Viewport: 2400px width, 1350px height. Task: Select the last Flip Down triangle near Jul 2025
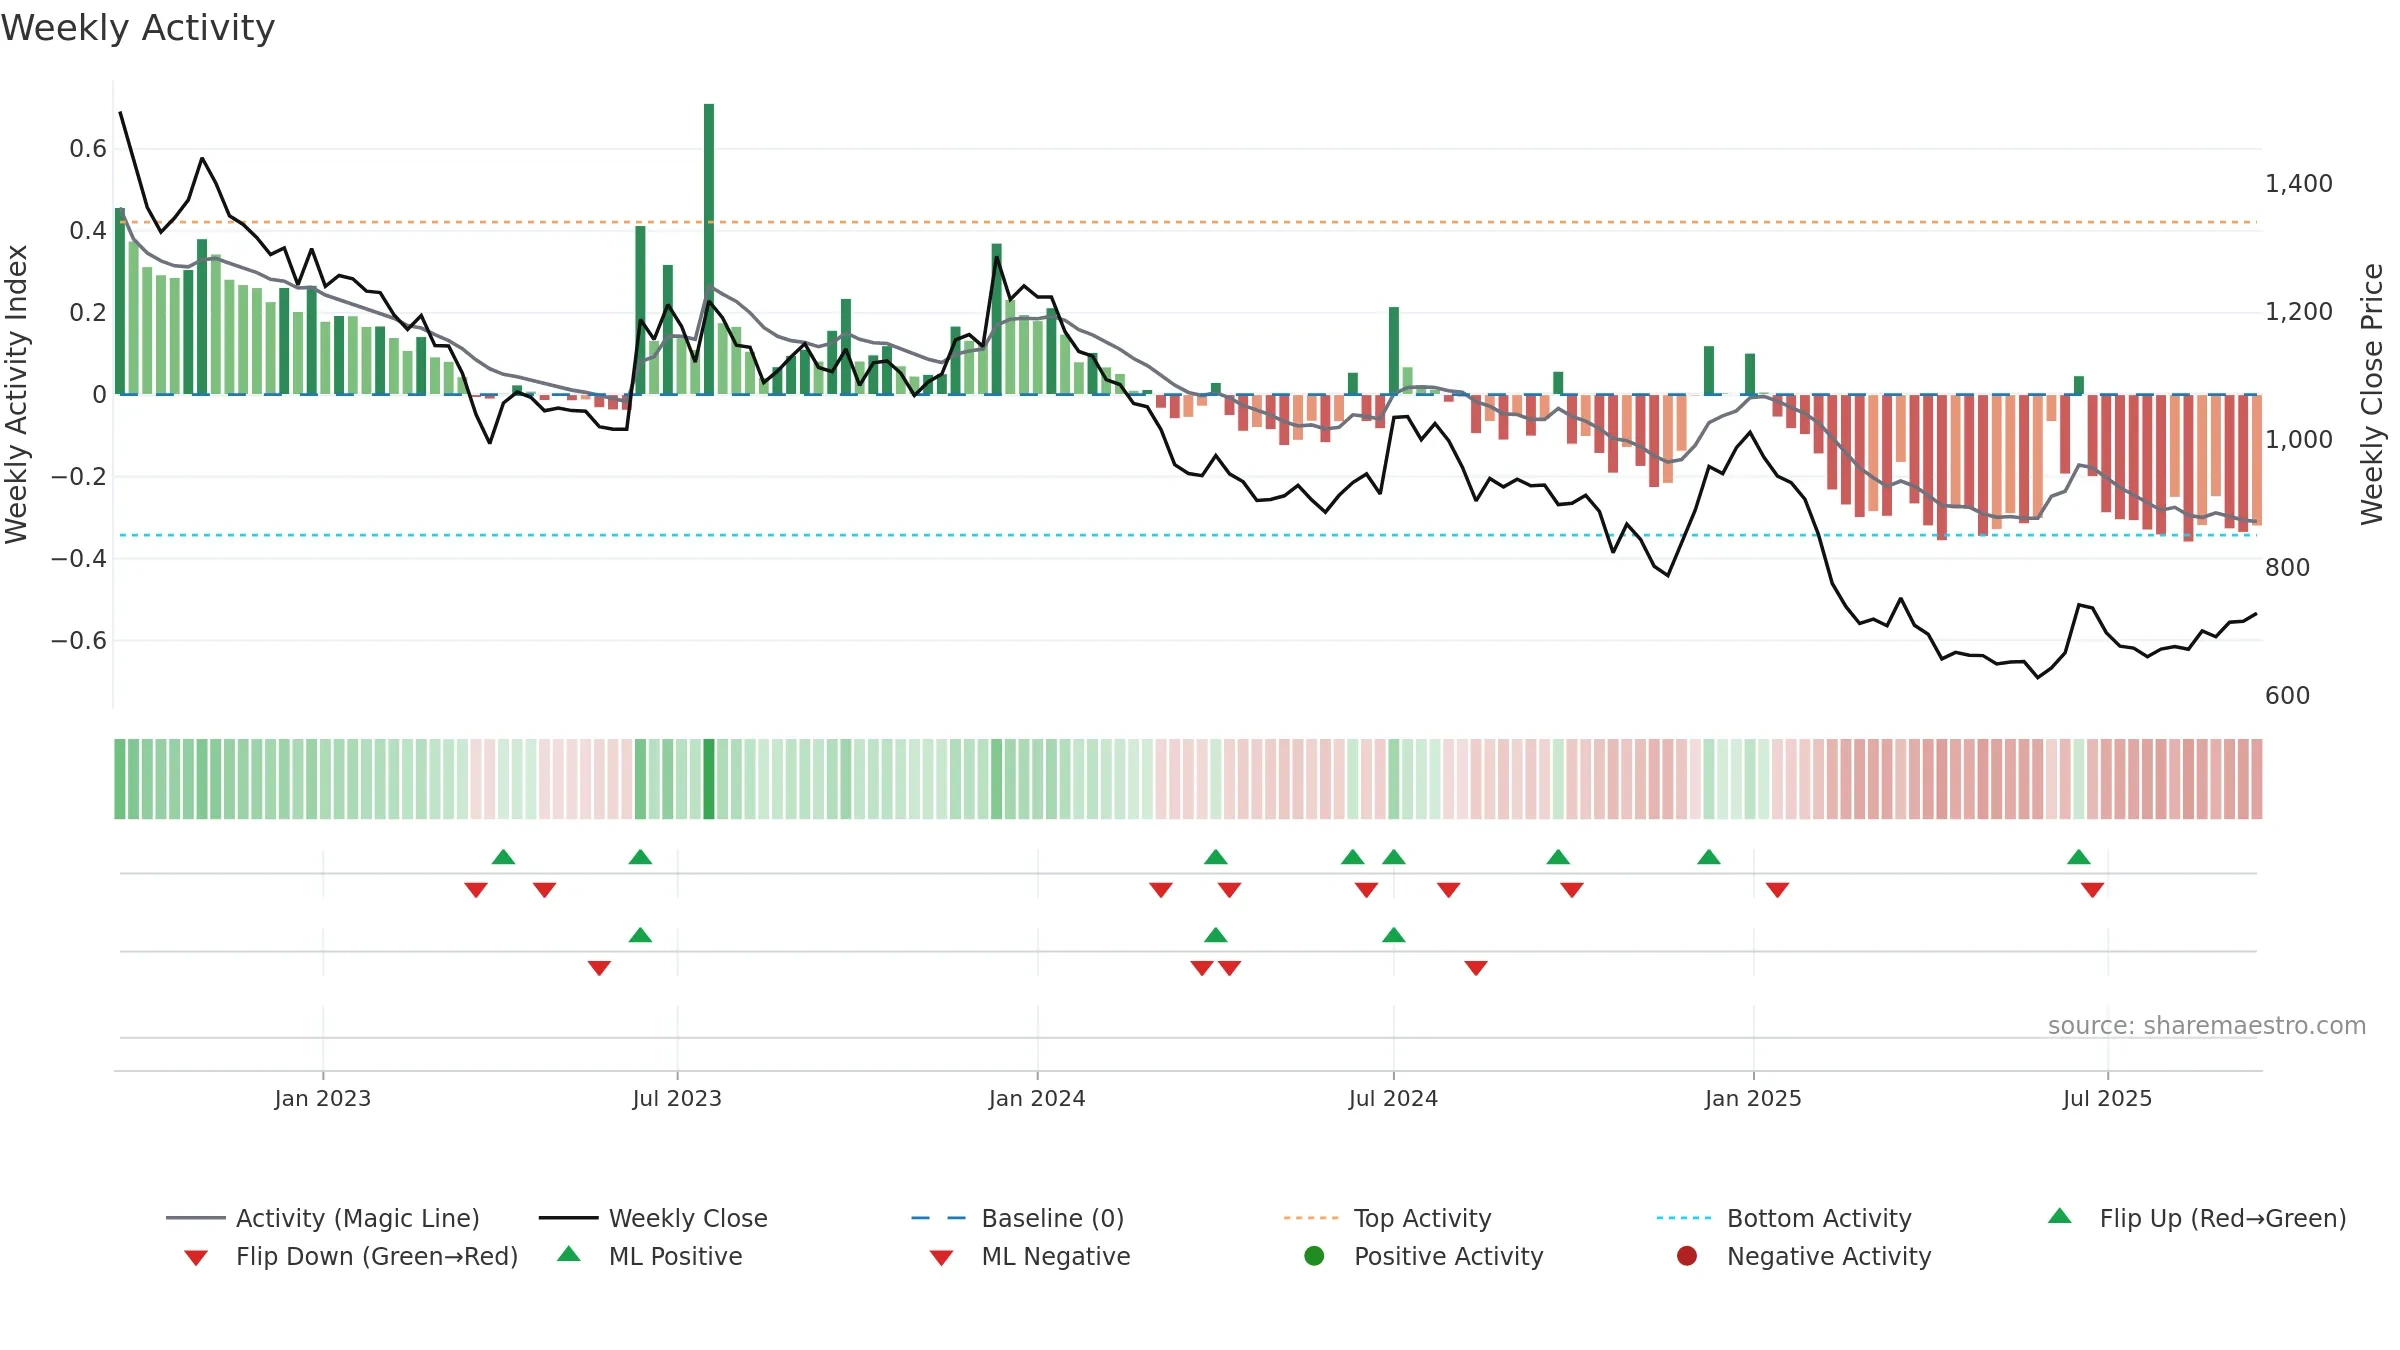tap(2092, 889)
